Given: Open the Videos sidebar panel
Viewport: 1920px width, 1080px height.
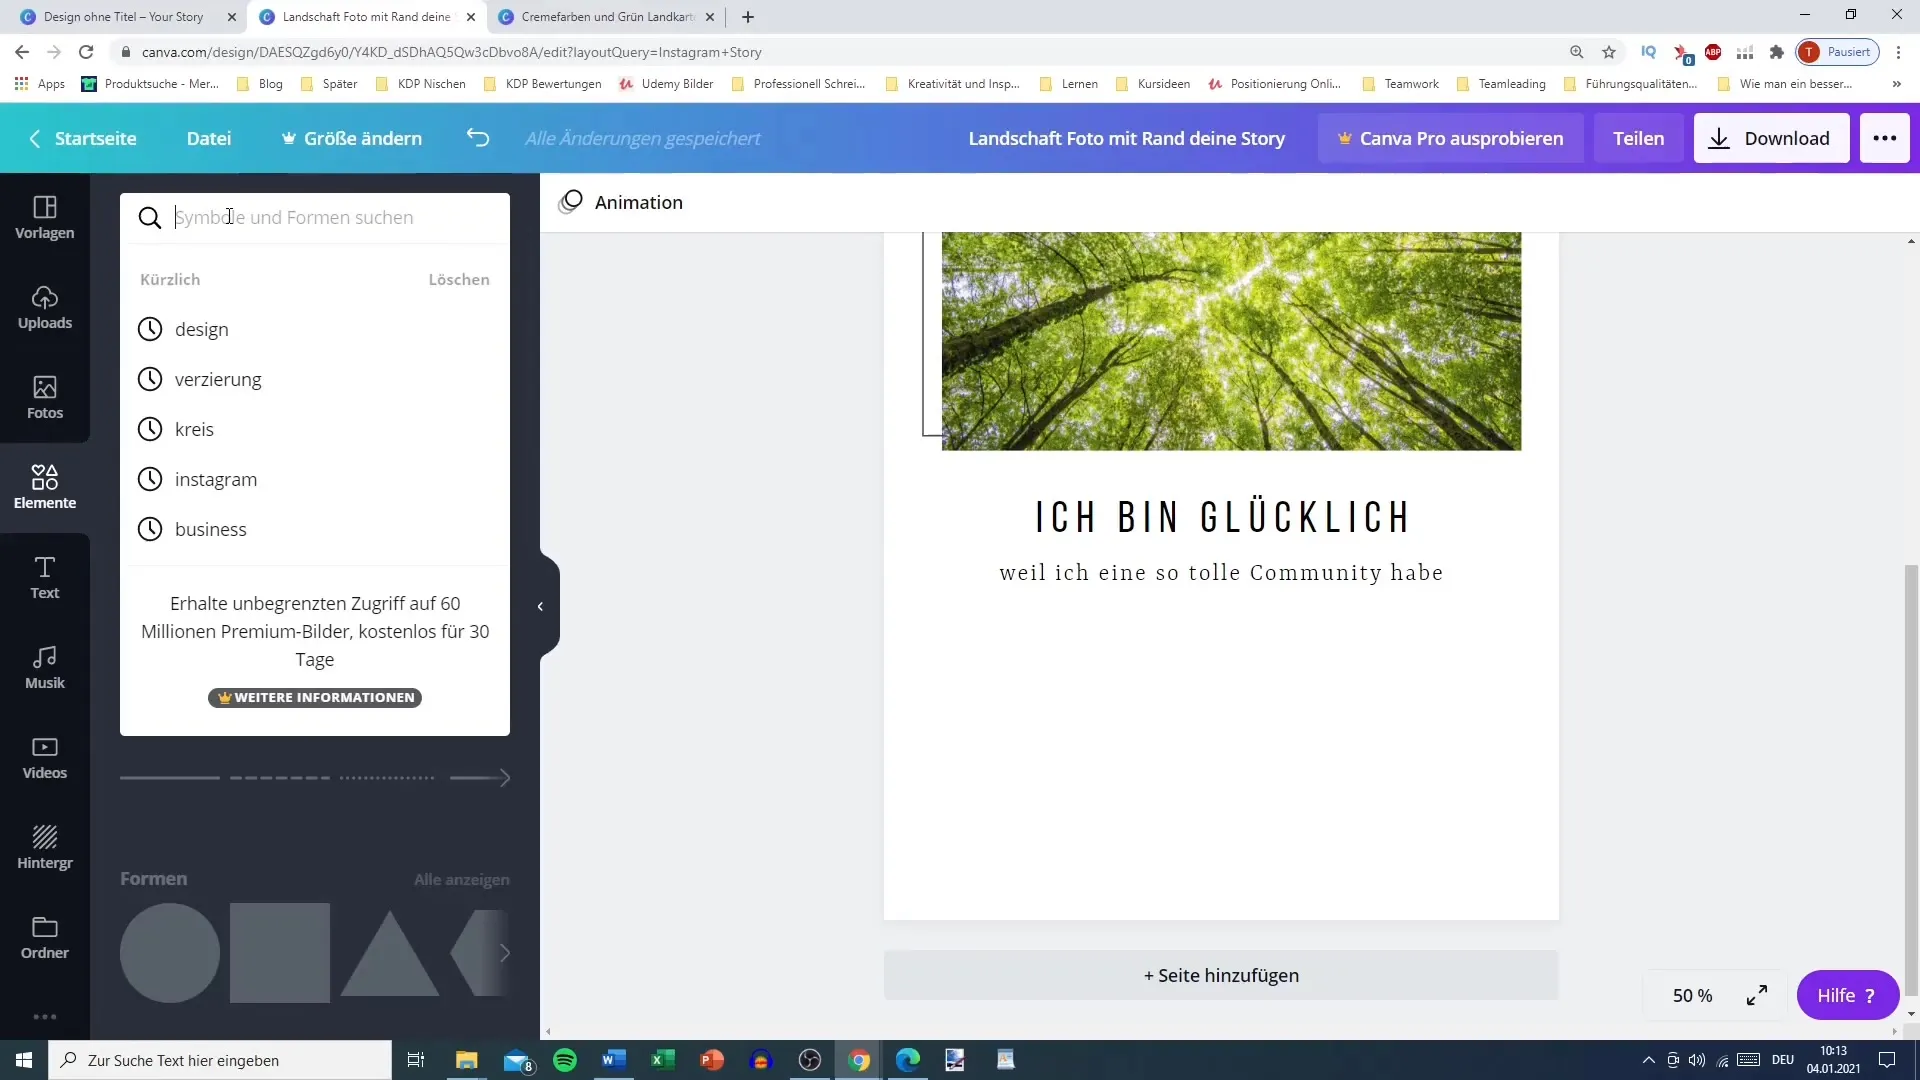Looking at the screenshot, I should click(x=44, y=757).
